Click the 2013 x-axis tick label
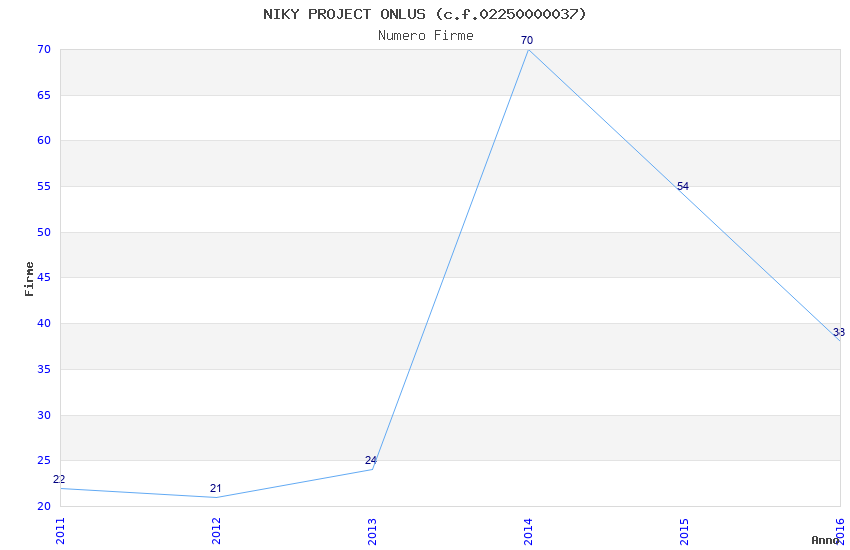The image size is (850, 550). tap(372, 531)
